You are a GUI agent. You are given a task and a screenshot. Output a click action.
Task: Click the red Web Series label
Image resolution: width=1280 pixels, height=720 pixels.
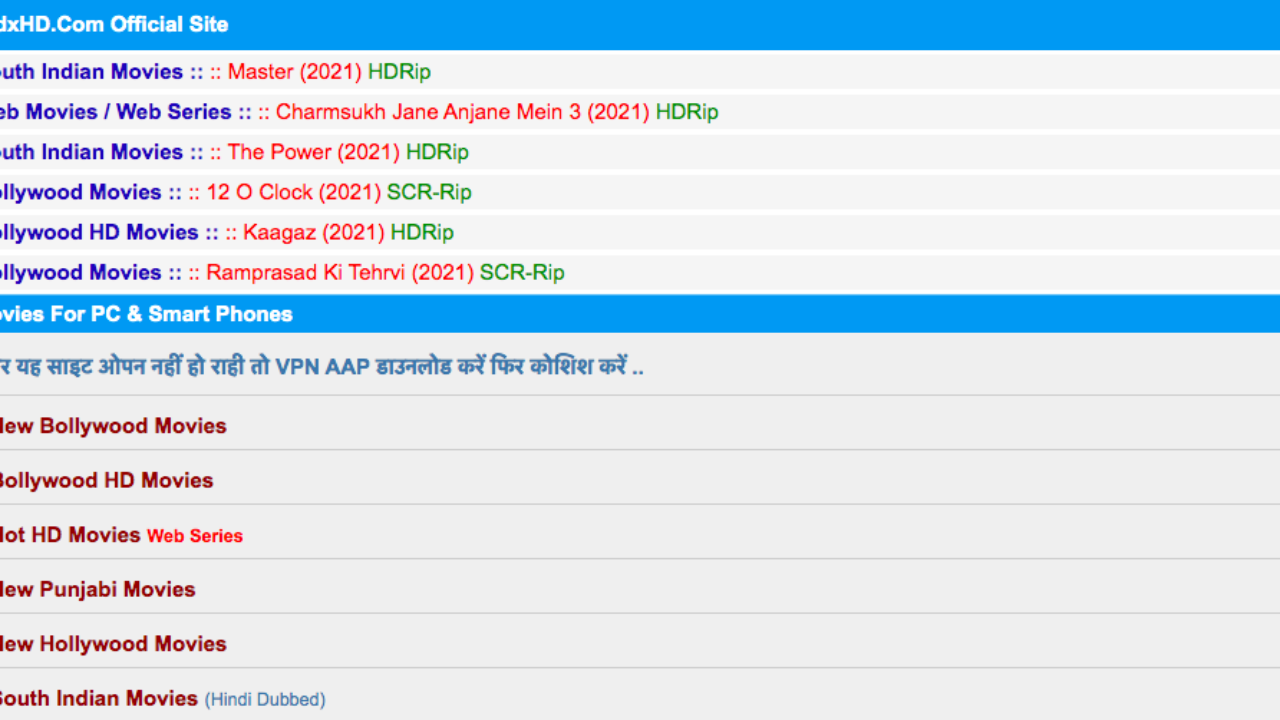pyautogui.click(x=195, y=536)
